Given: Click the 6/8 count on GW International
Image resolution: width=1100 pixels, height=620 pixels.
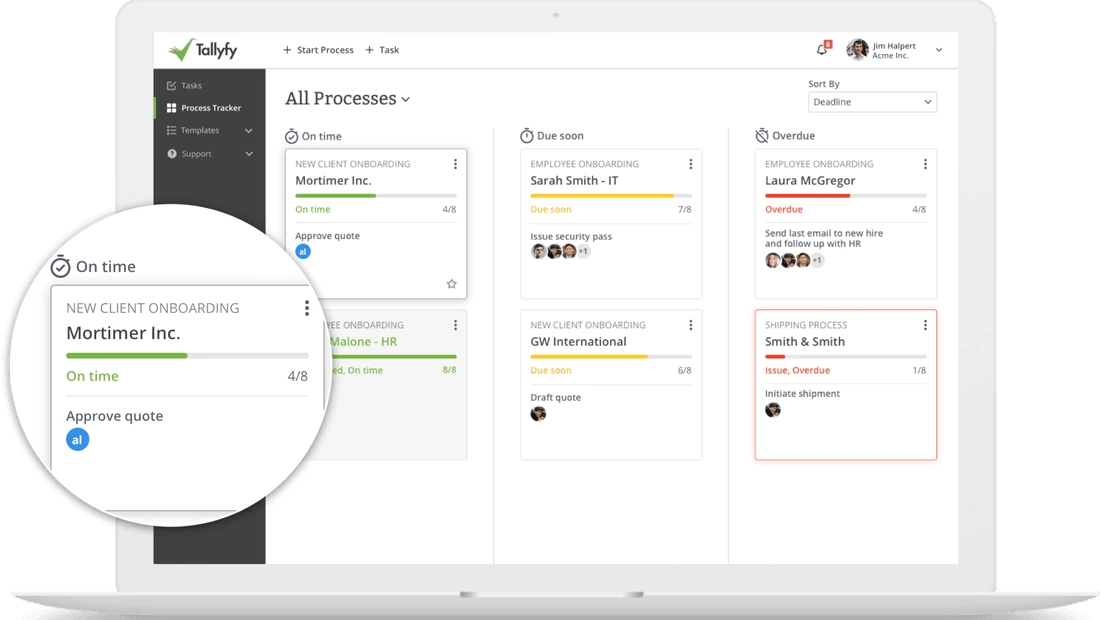Looking at the screenshot, I should pyautogui.click(x=684, y=370).
